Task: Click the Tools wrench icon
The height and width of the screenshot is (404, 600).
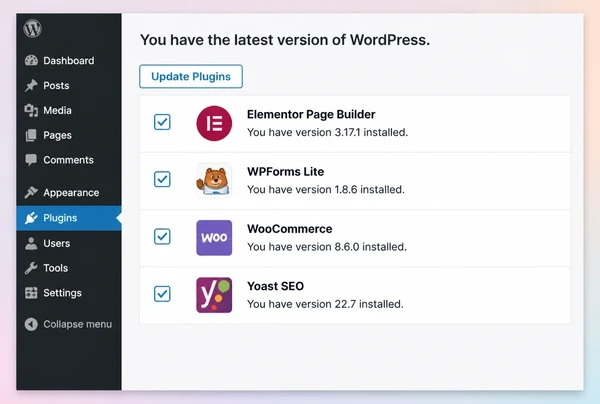Action: pyautogui.click(x=31, y=268)
